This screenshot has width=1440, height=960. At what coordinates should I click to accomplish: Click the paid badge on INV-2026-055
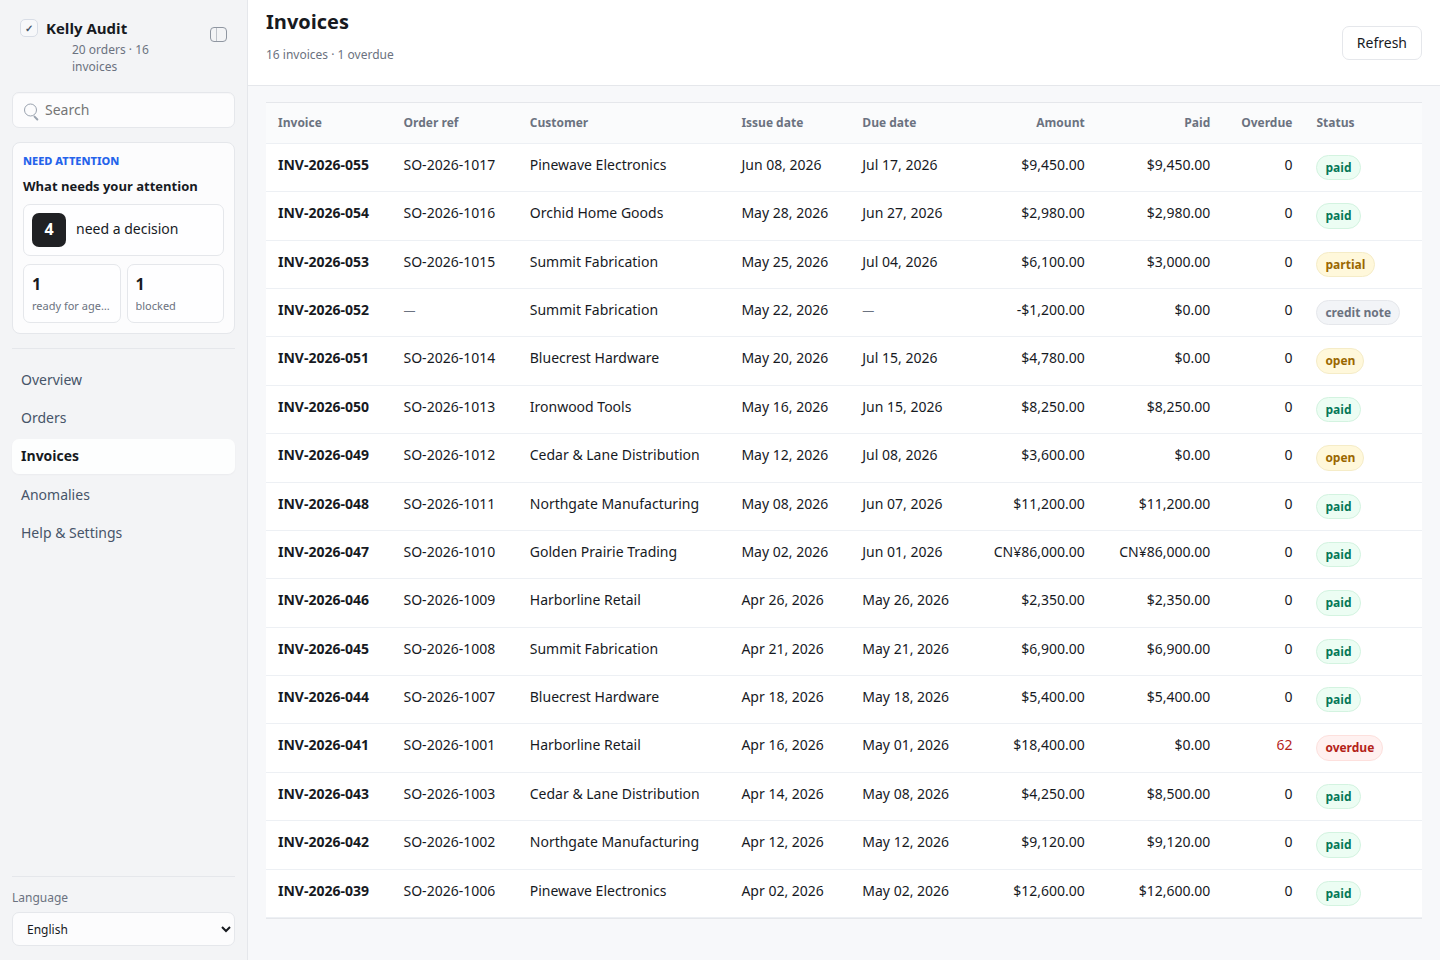[x=1338, y=168]
